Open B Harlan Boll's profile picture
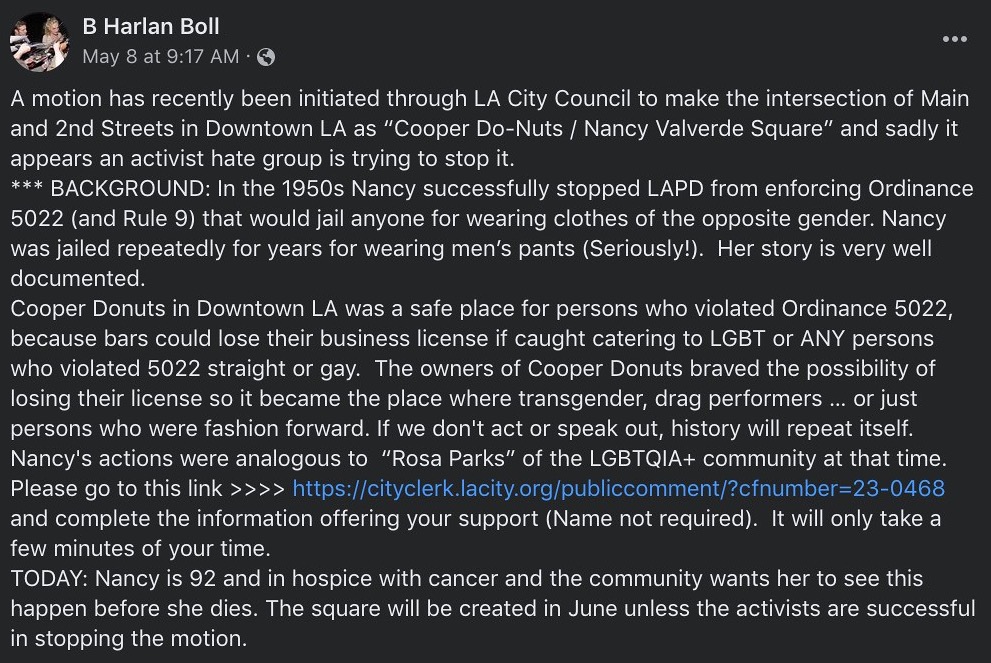991x663 pixels. click(39, 41)
